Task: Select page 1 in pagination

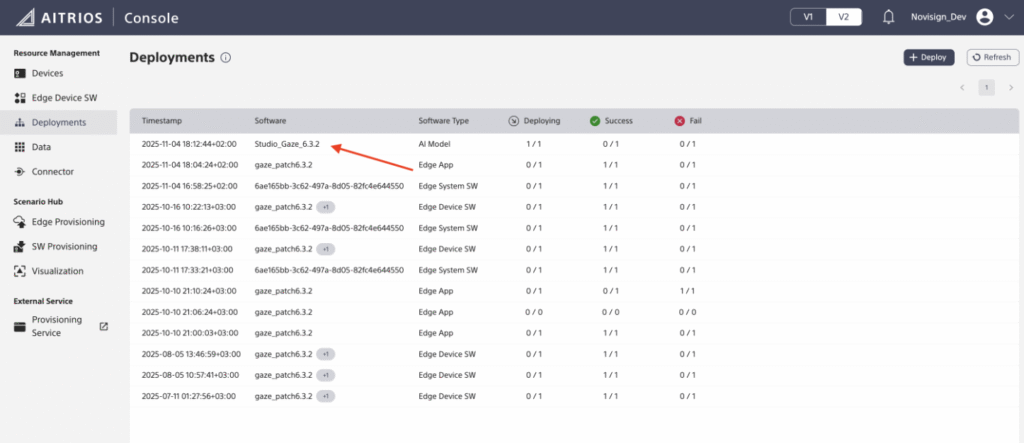Action: [x=986, y=88]
